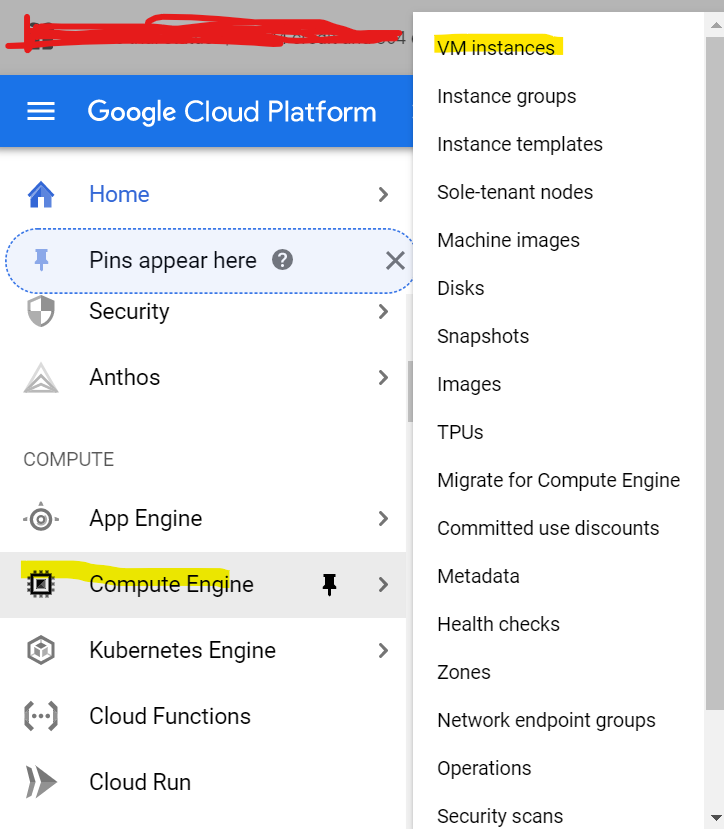Open Sole-tenant nodes in the submenu
The width and height of the screenshot is (724, 829).
pos(515,192)
